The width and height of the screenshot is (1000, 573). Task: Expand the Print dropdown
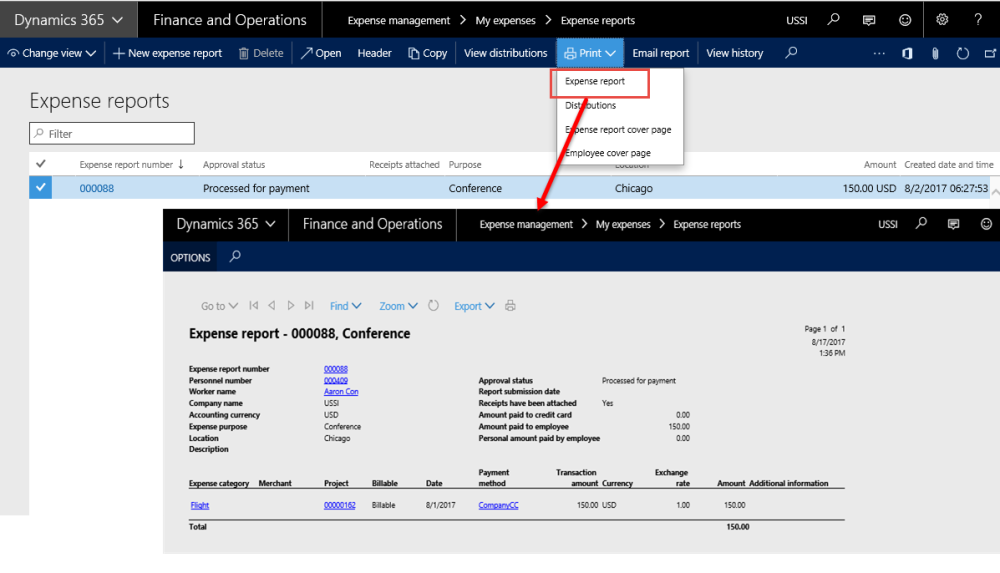pyautogui.click(x=590, y=53)
